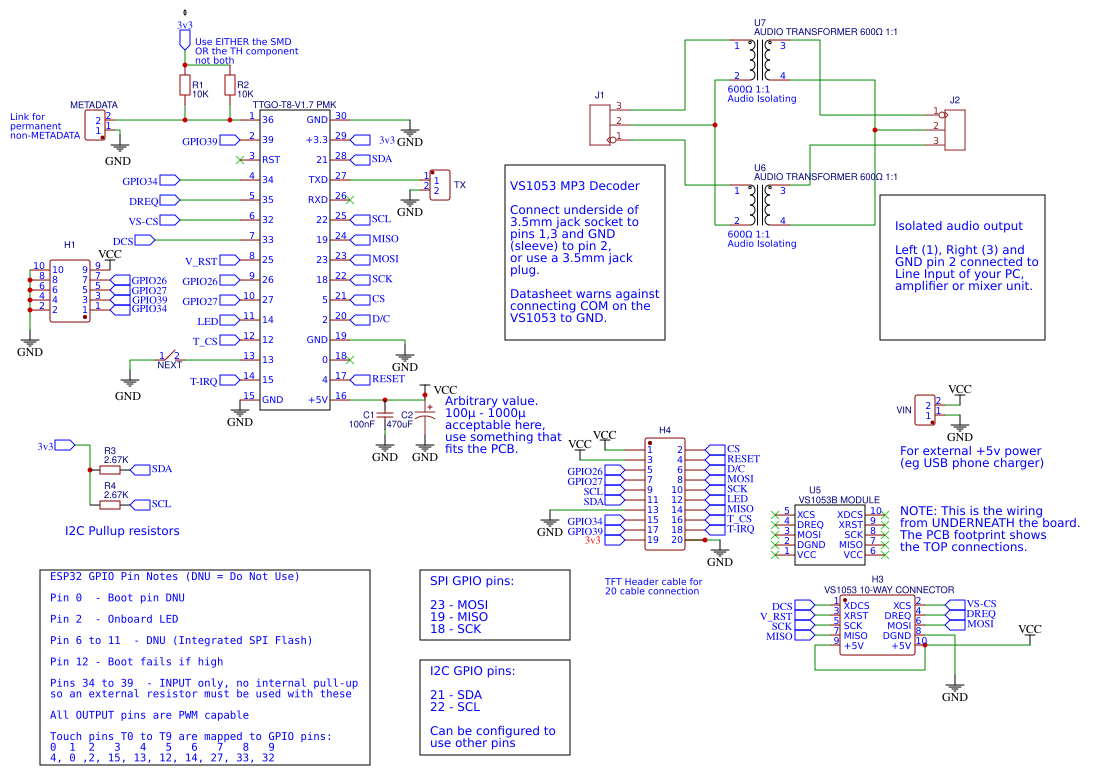
Task: Select the MISO label on TTGO pin 24
Action: [375, 239]
